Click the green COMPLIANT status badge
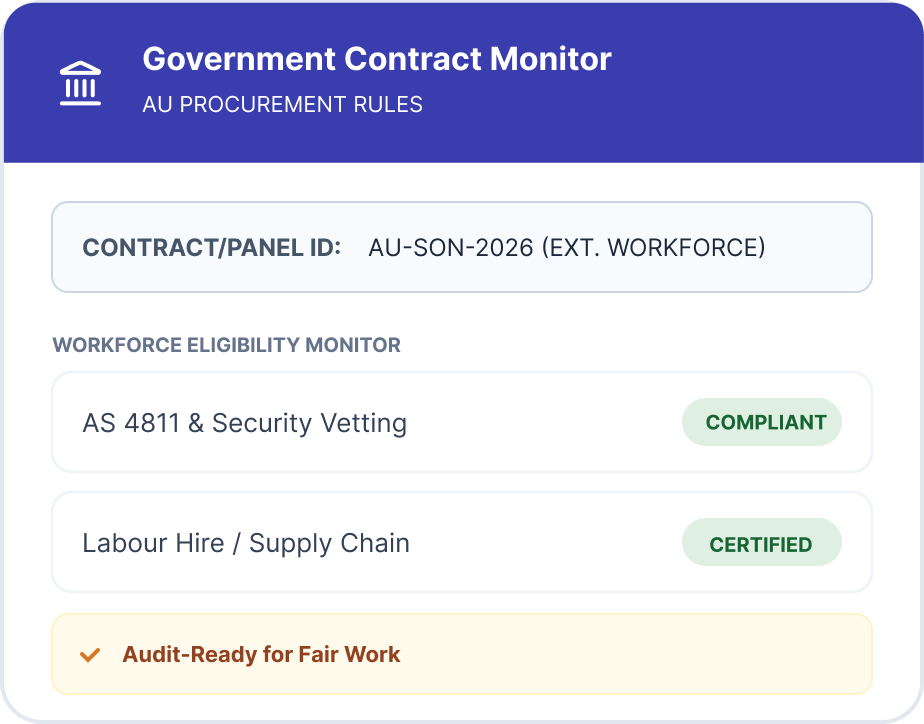This screenshot has width=924, height=724. point(761,422)
